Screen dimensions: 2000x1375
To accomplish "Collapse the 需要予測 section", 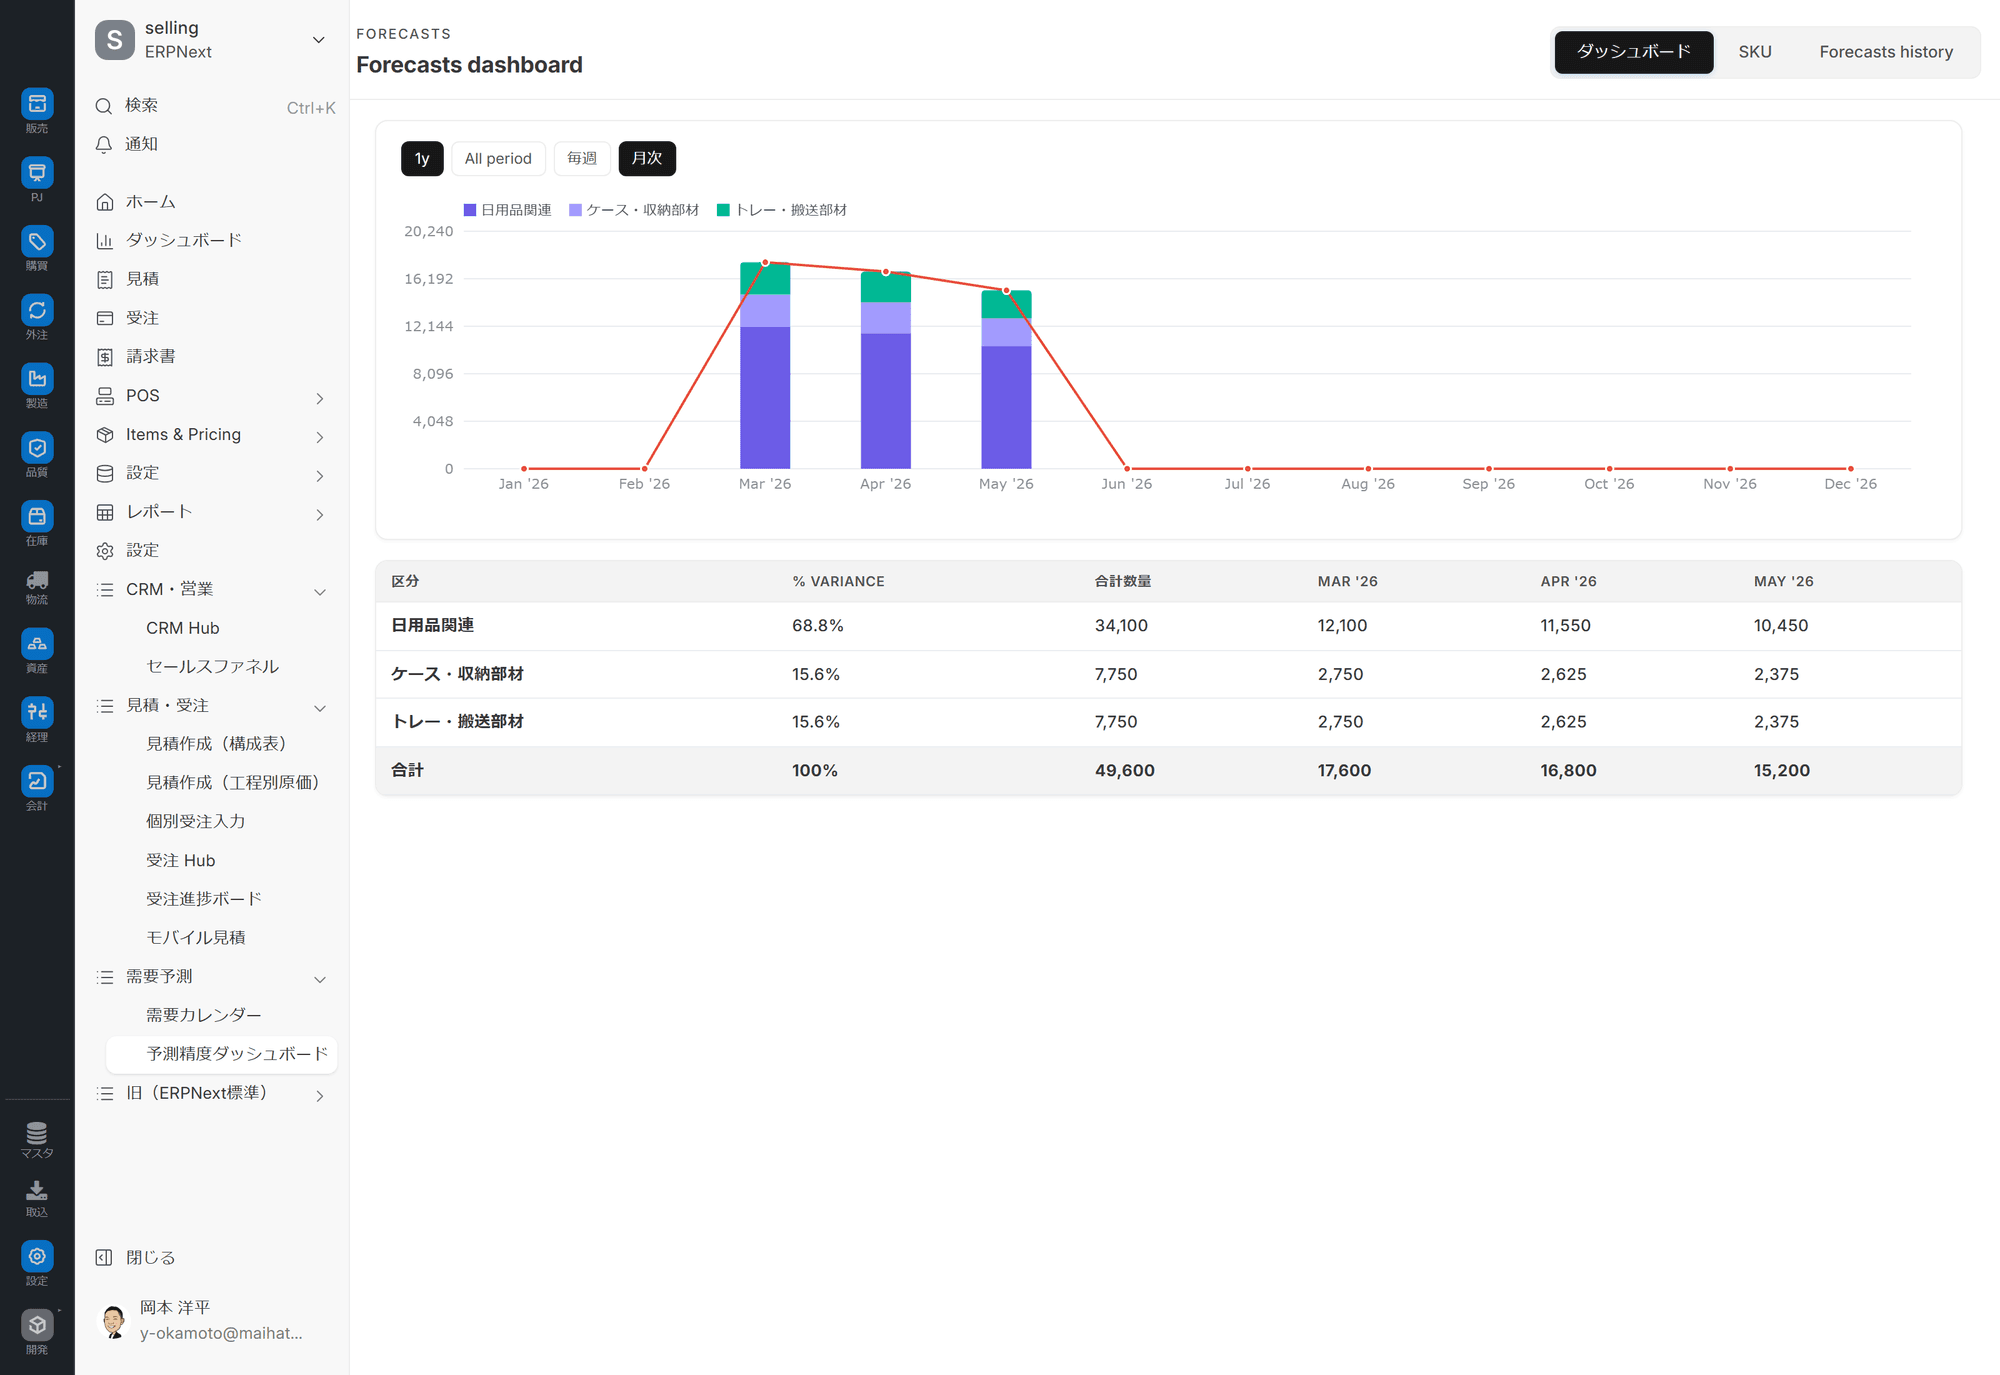I will point(320,979).
